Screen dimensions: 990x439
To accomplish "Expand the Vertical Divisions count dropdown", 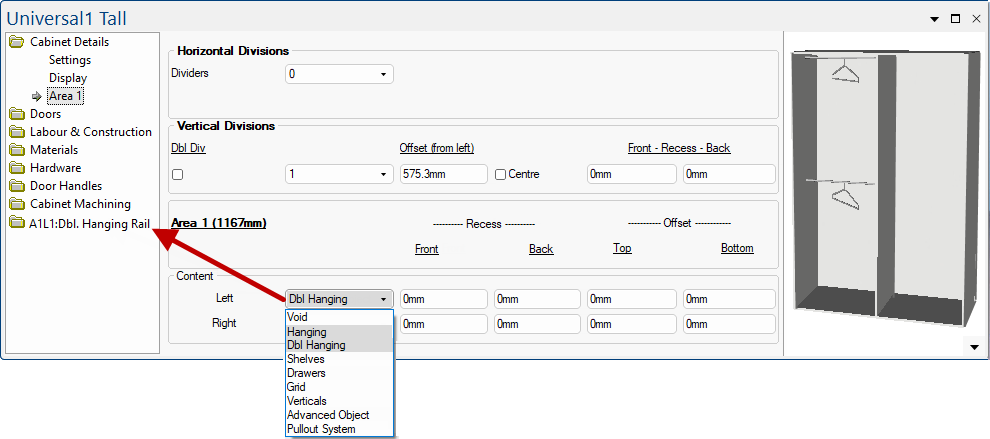I will tap(339, 174).
